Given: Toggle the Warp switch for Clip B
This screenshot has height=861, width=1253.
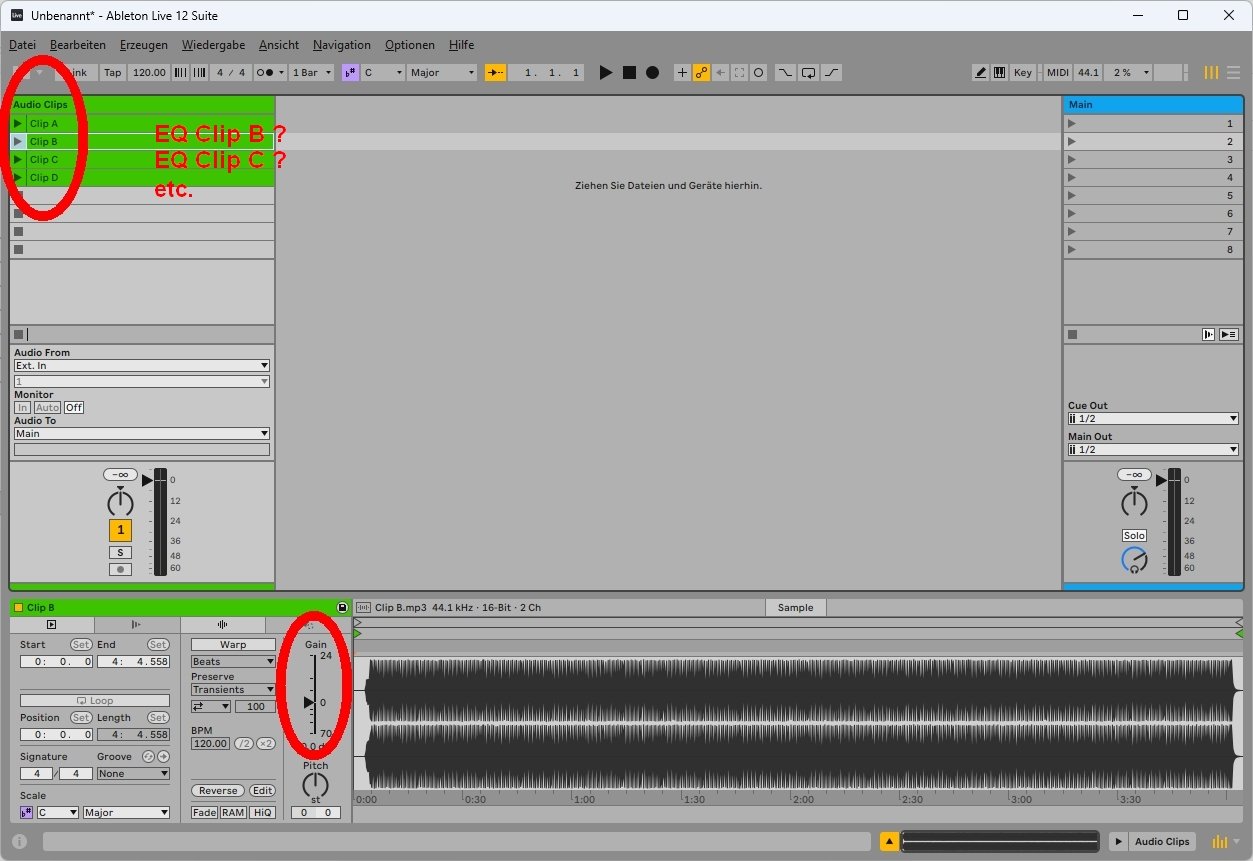Looking at the screenshot, I should (233, 645).
